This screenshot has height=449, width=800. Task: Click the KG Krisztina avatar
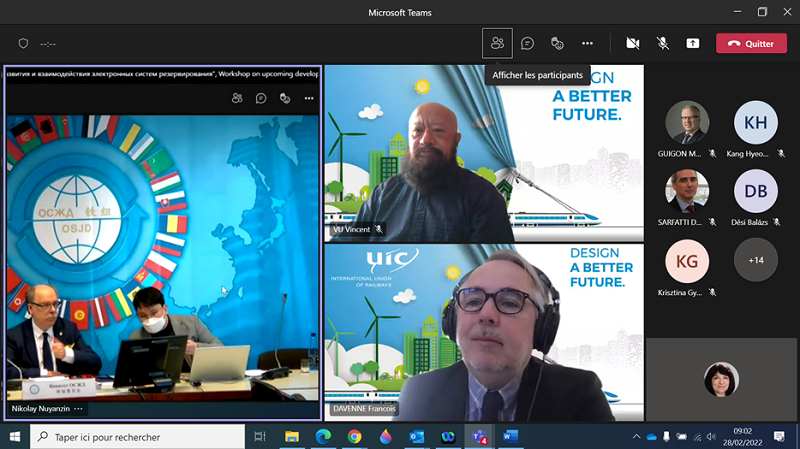click(687, 260)
